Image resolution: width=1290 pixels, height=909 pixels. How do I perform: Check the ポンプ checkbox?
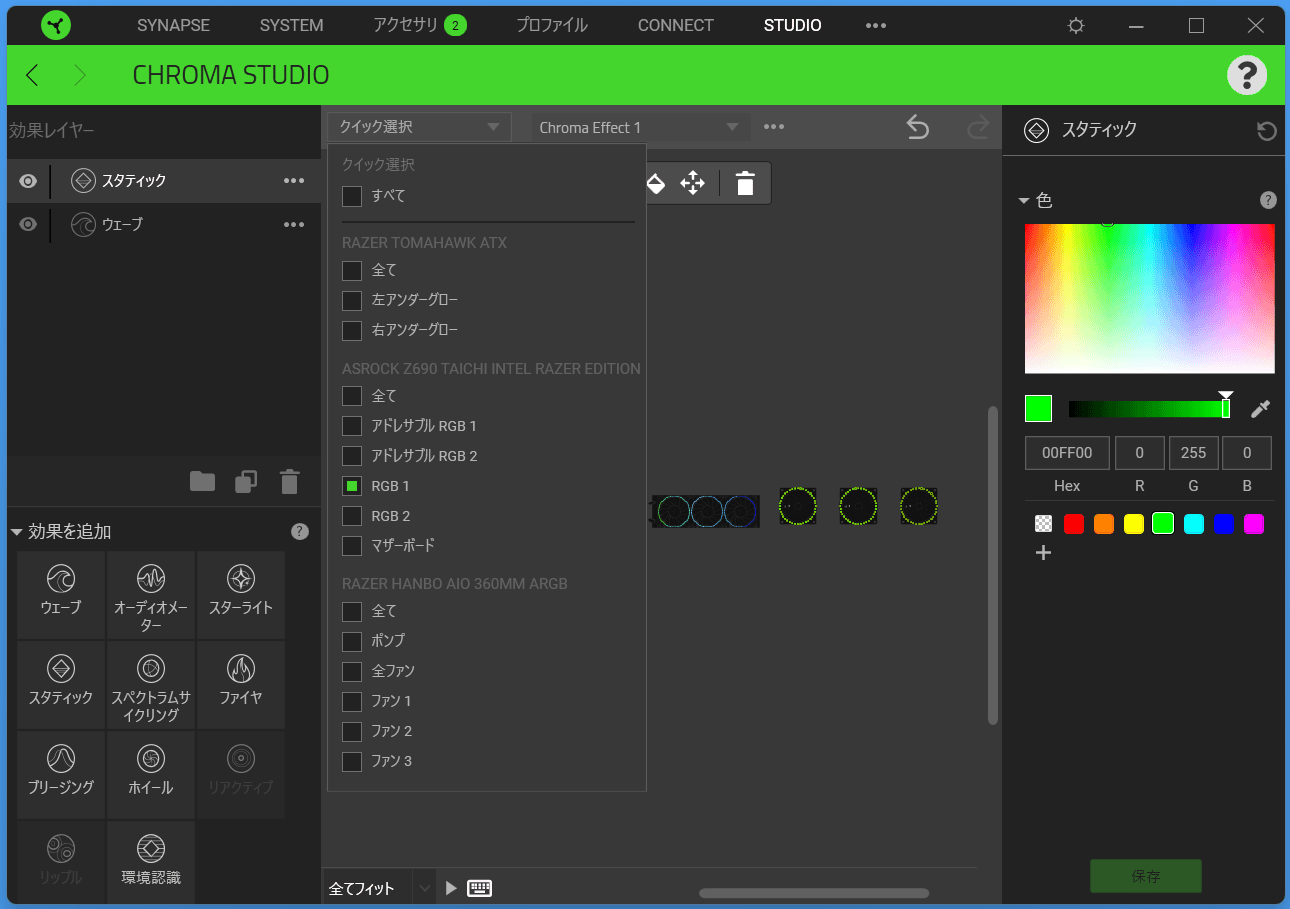click(x=352, y=641)
